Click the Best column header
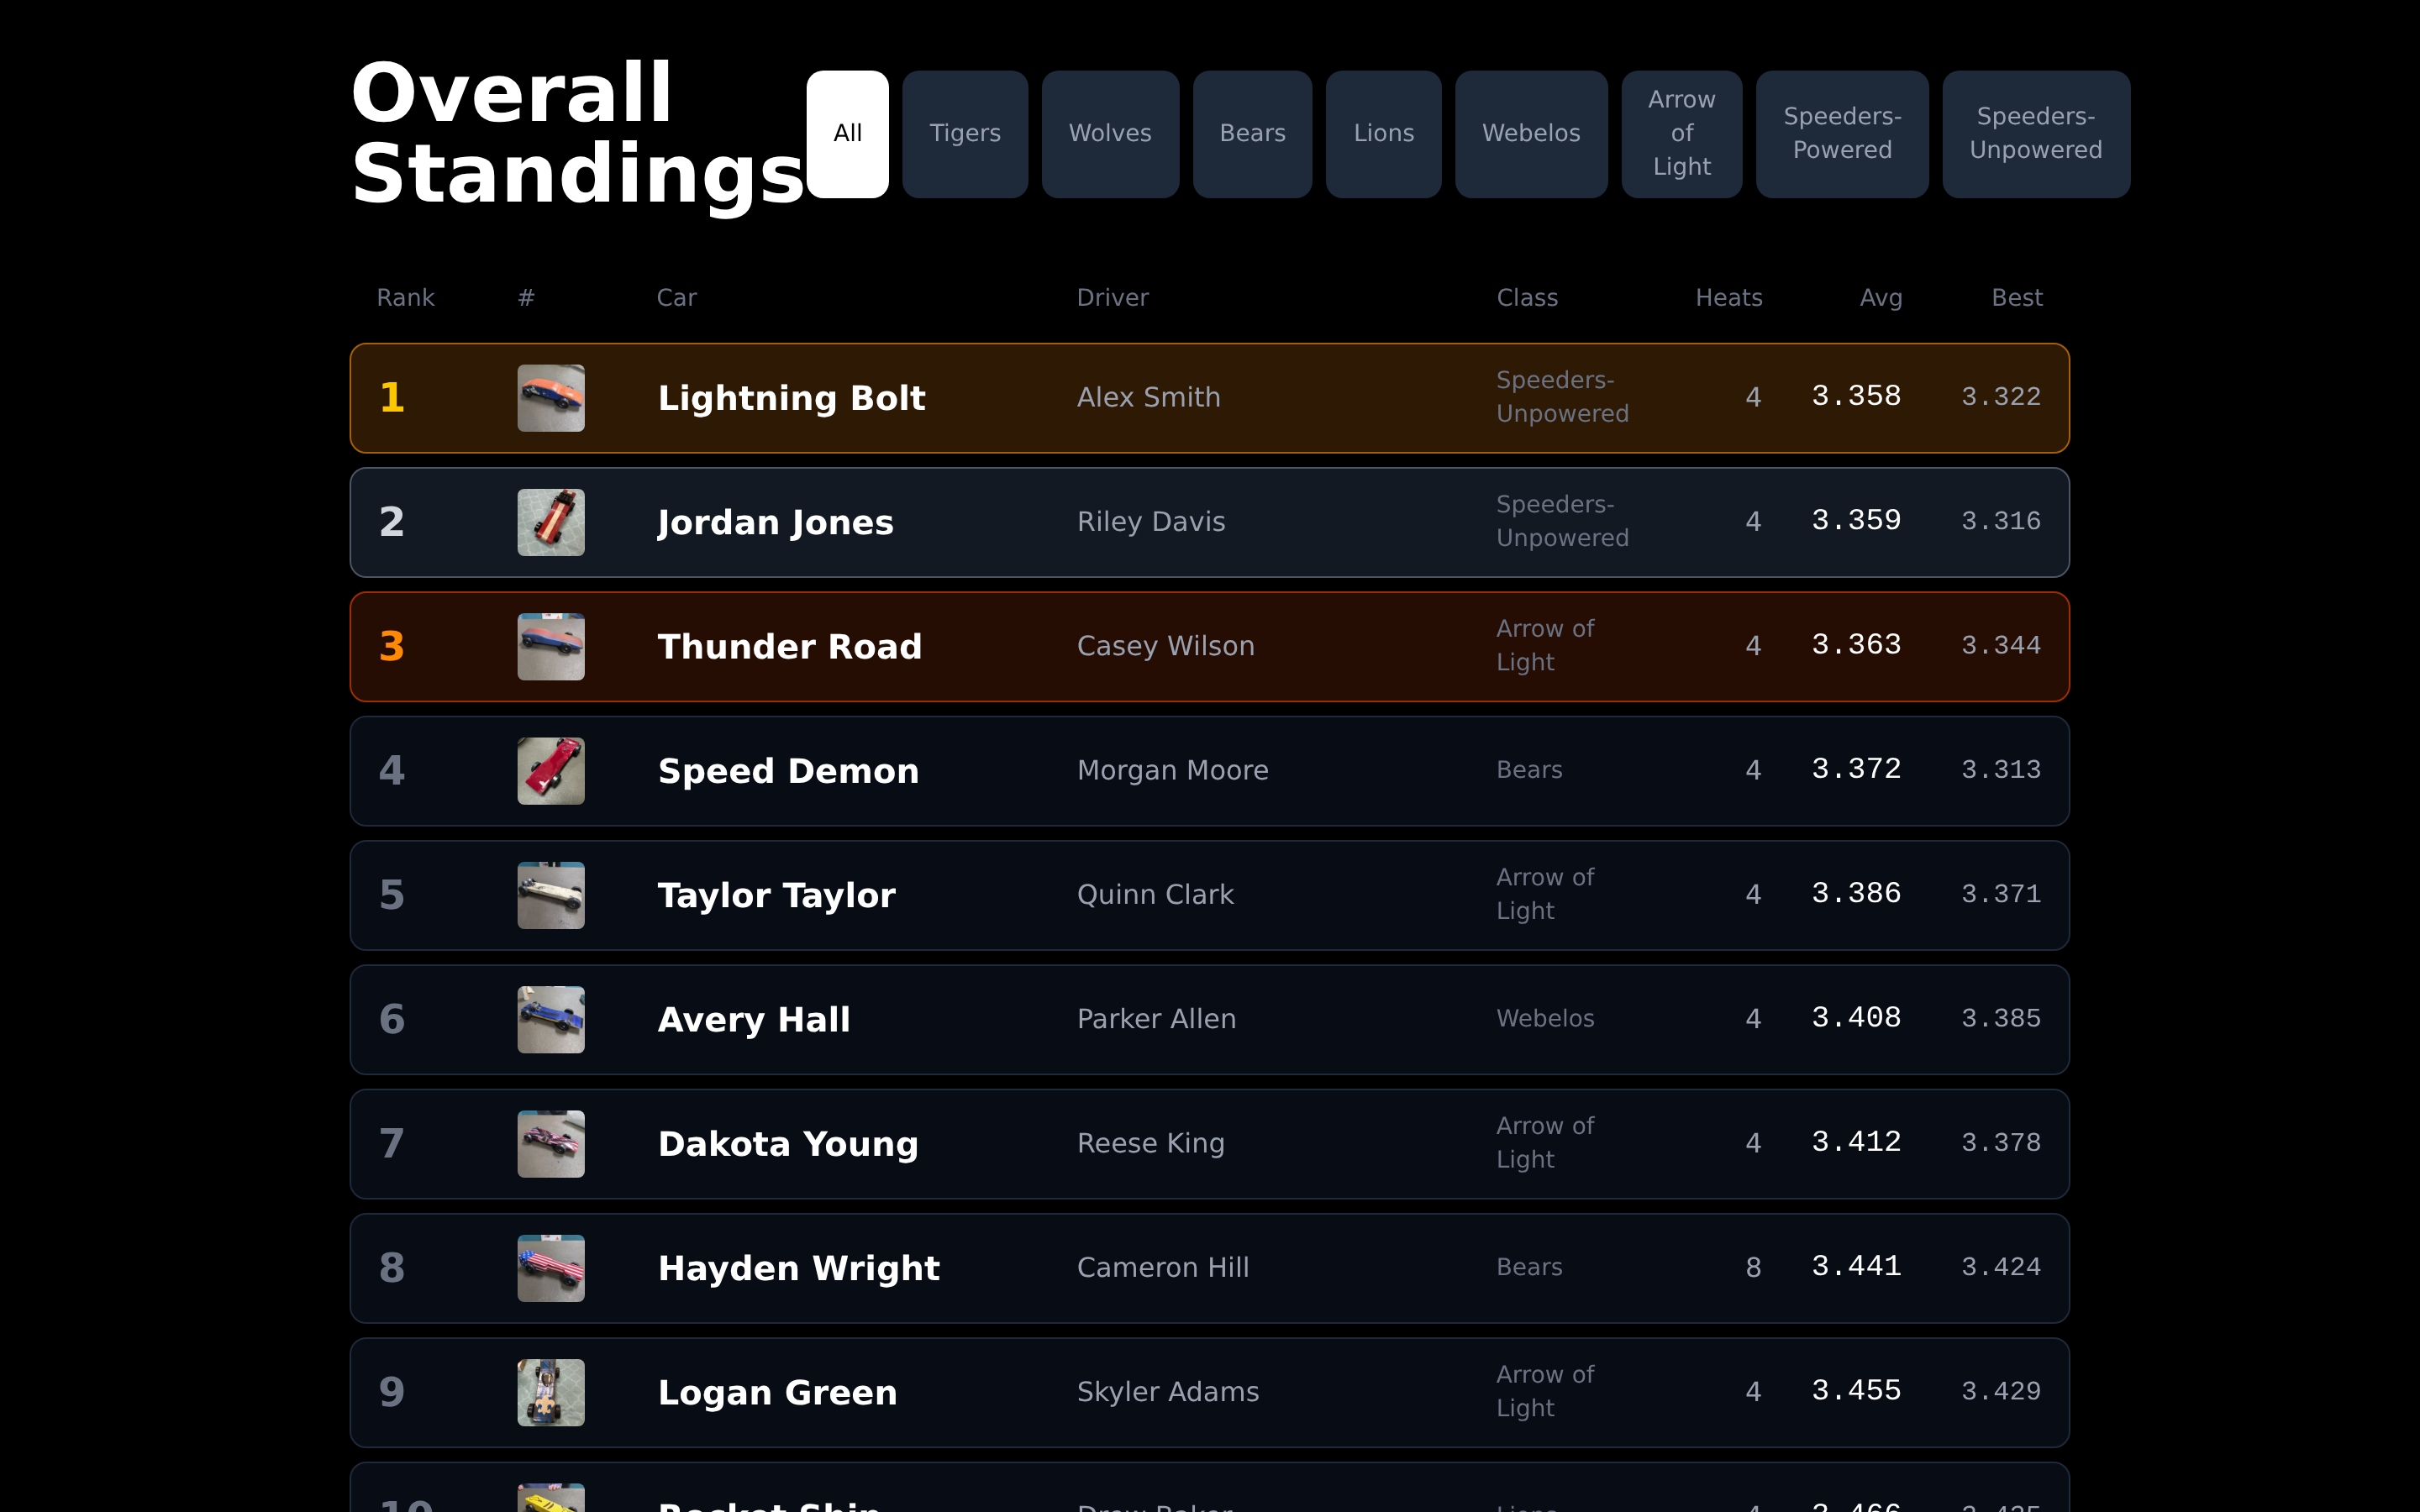 pos(2016,298)
